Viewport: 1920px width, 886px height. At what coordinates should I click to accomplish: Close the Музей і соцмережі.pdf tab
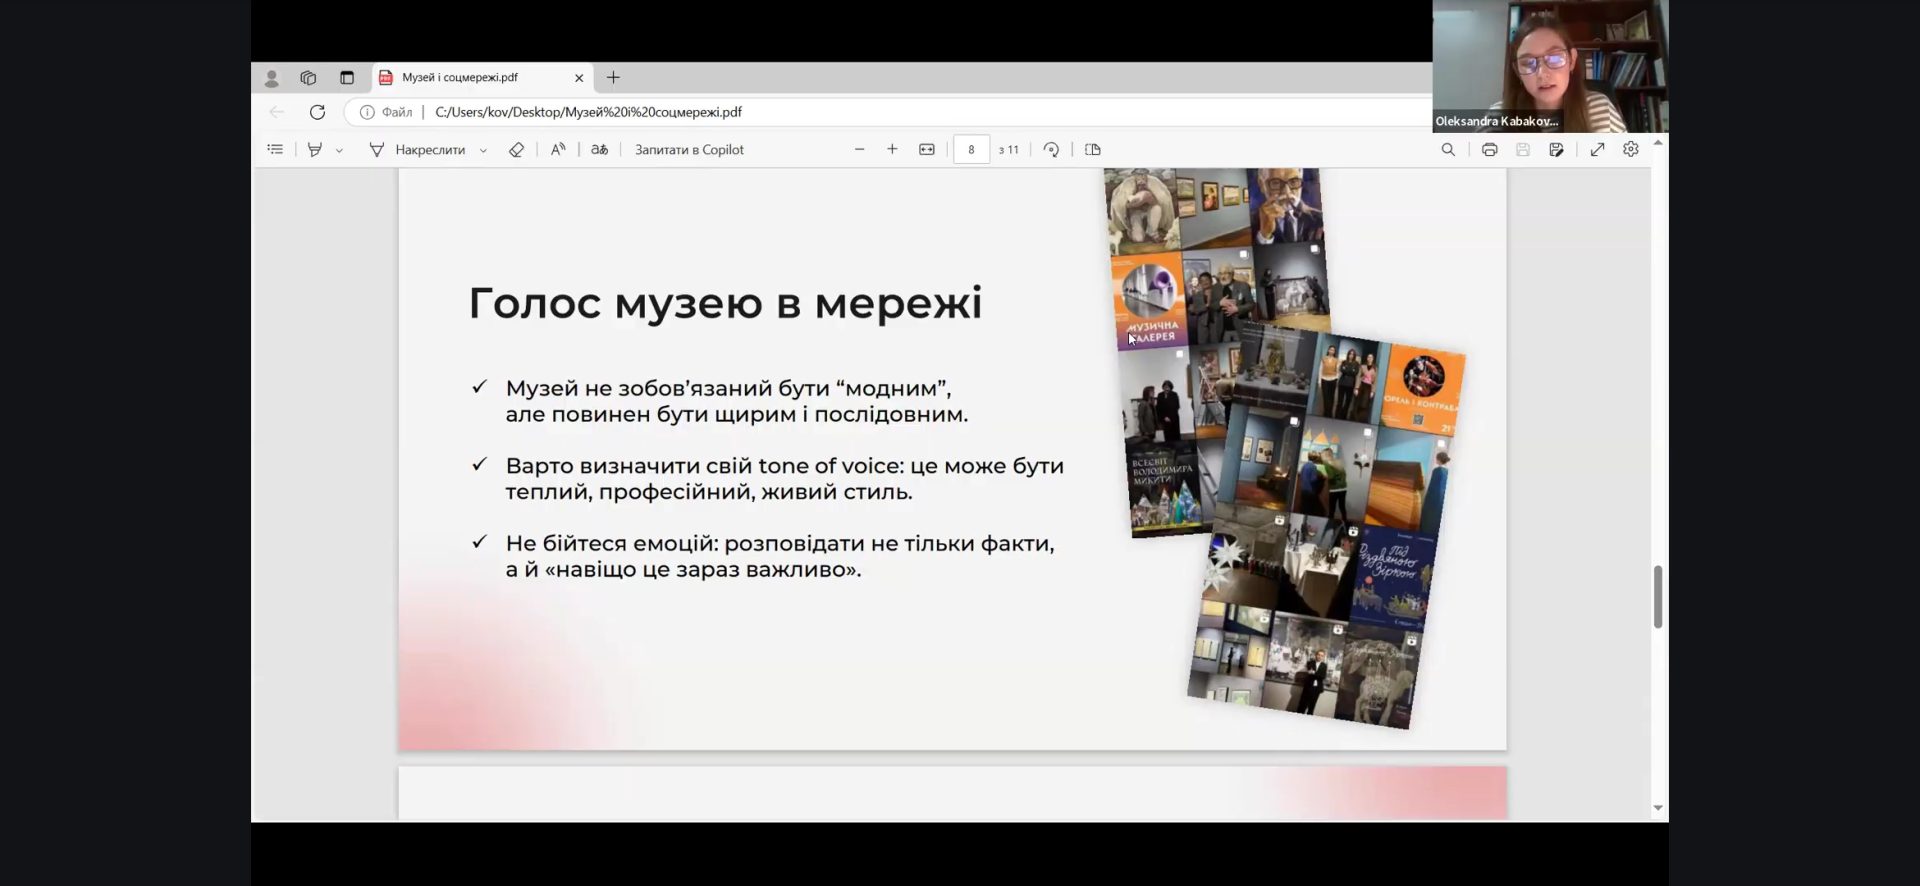[x=579, y=78]
